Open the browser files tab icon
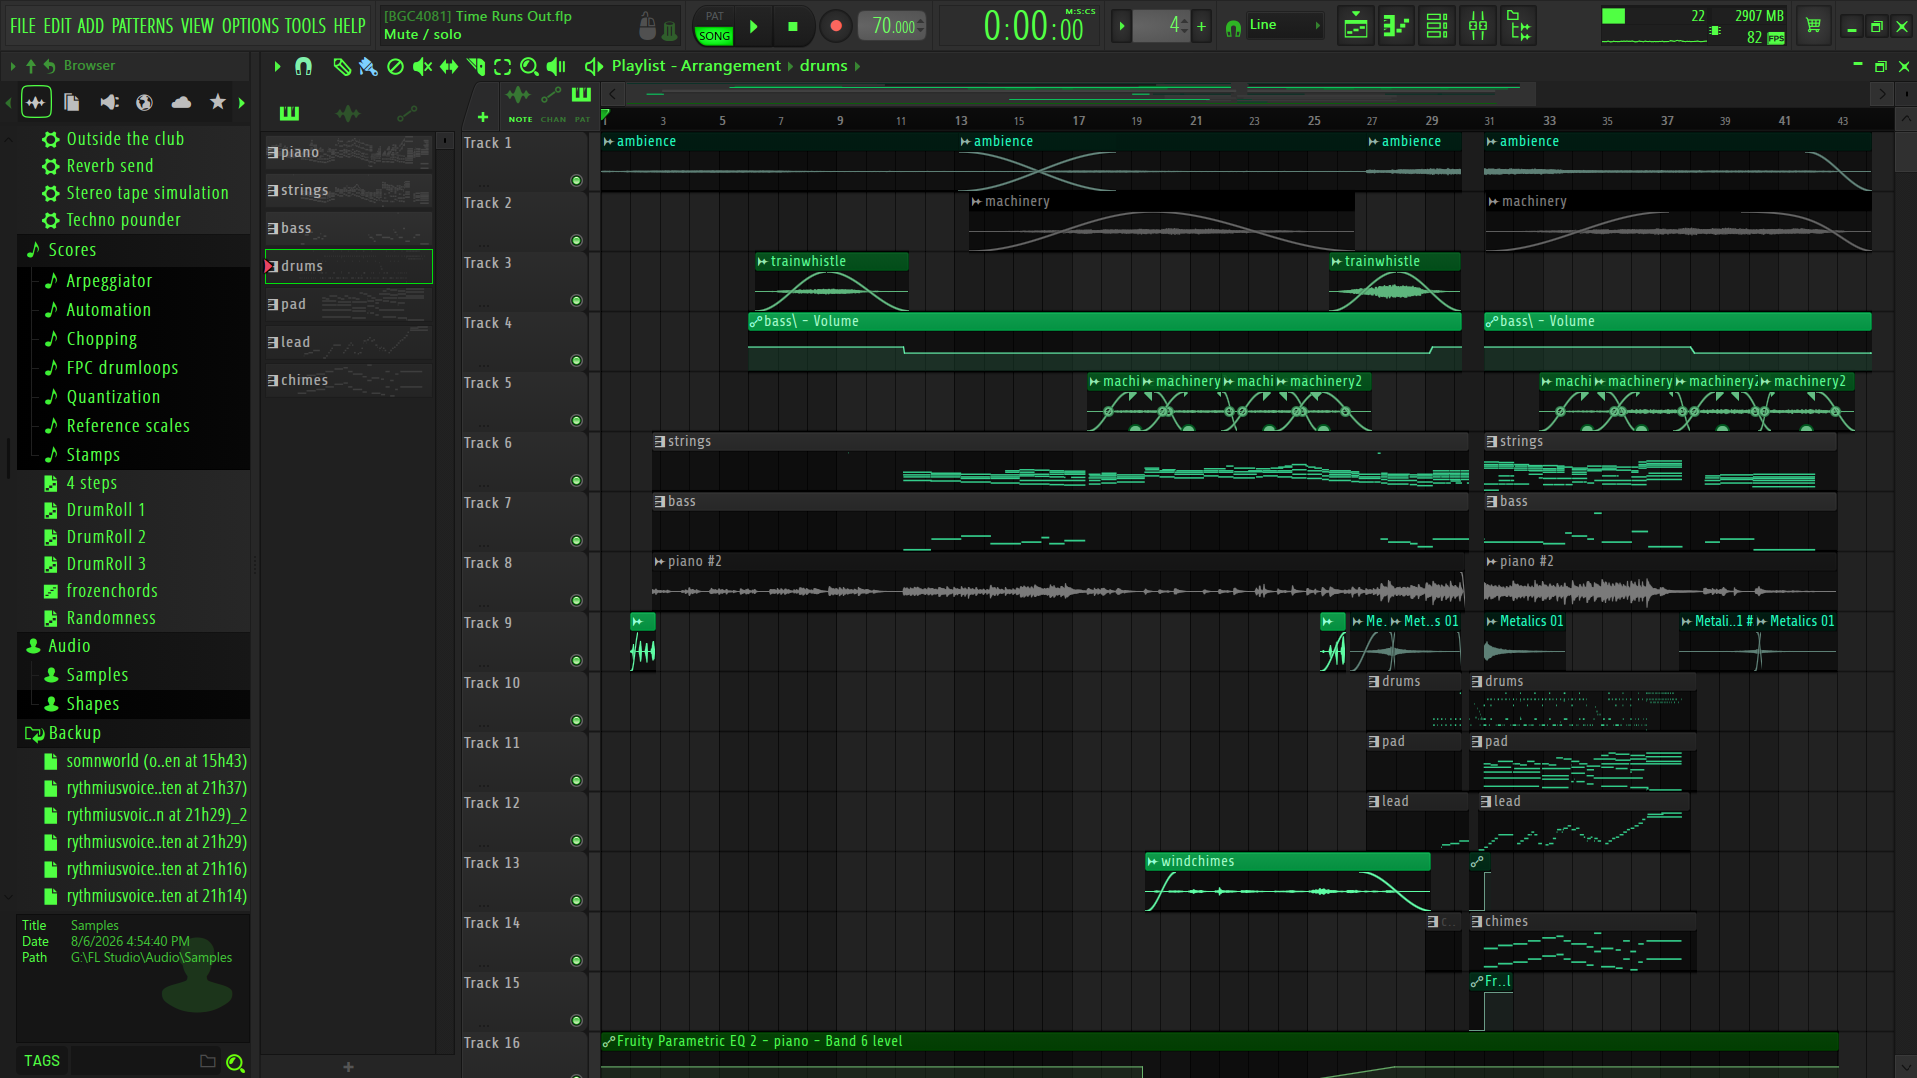Screen dimensions: 1917x1078 coord(71,102)
